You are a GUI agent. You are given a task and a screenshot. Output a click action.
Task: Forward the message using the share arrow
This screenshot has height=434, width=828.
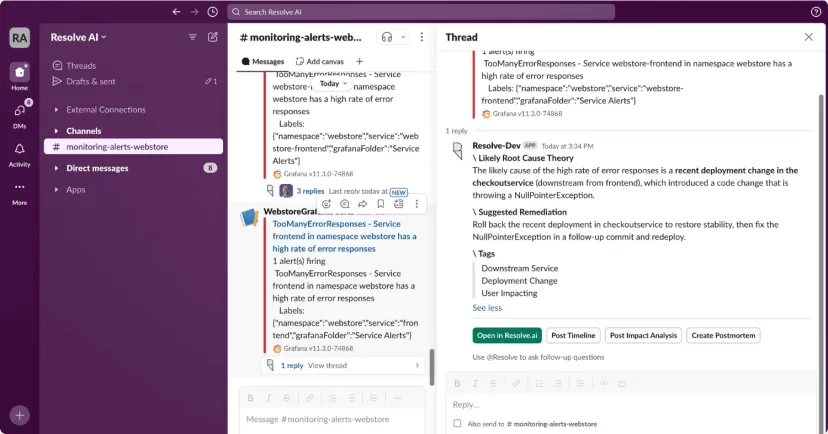tap(362, 204)
